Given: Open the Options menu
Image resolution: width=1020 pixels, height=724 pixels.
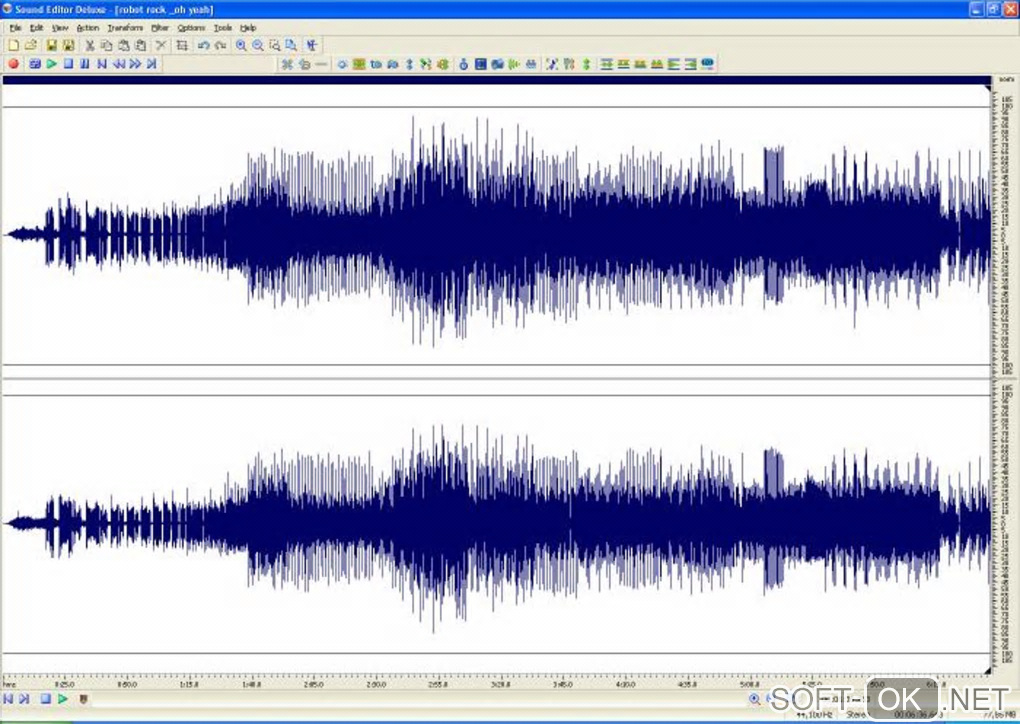Looking at the screenshot, I should click(x=191, y=28).
